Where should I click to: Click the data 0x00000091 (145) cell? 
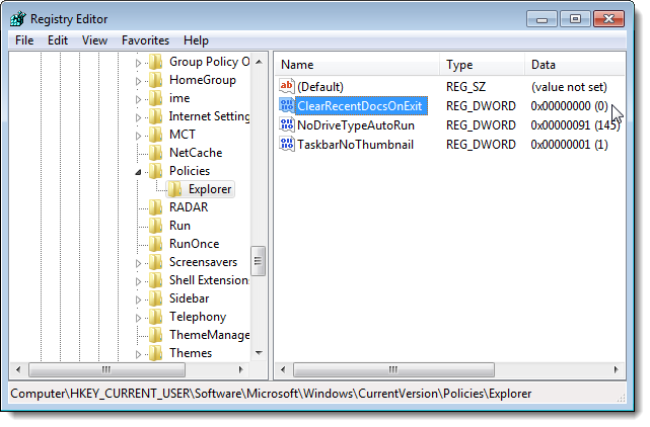575,125
